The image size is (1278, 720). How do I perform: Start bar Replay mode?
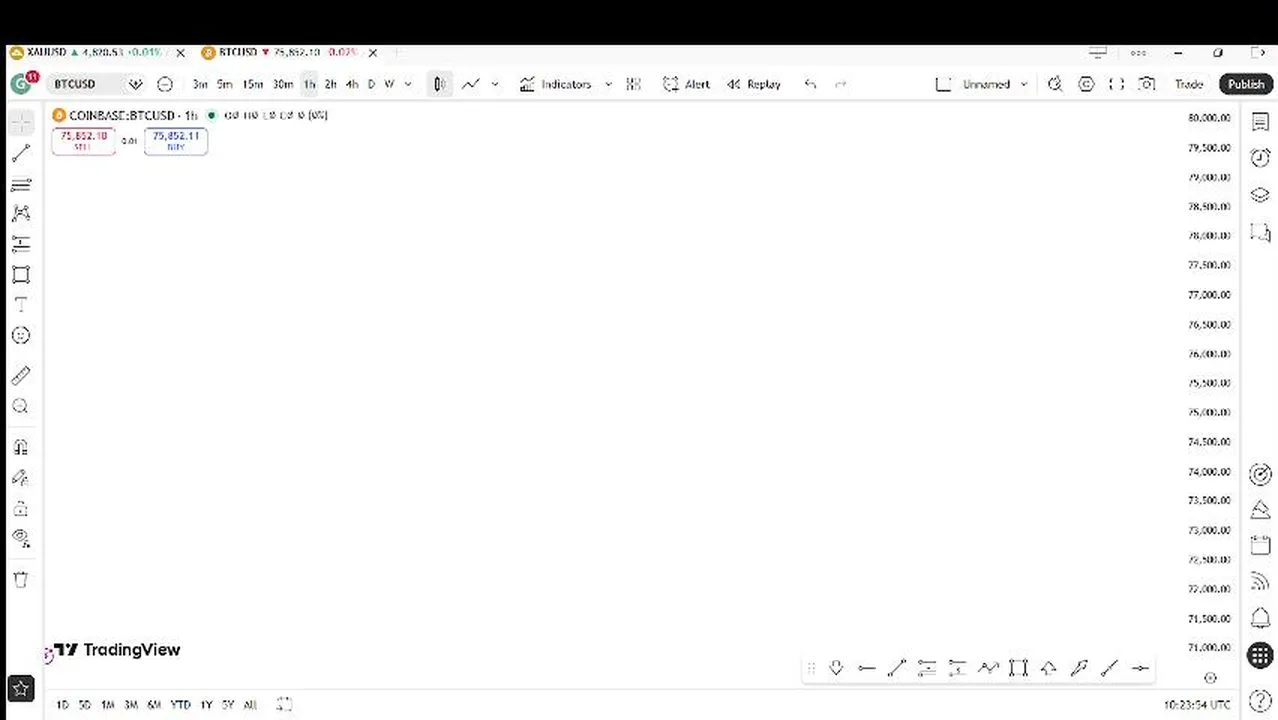point(754,84)
